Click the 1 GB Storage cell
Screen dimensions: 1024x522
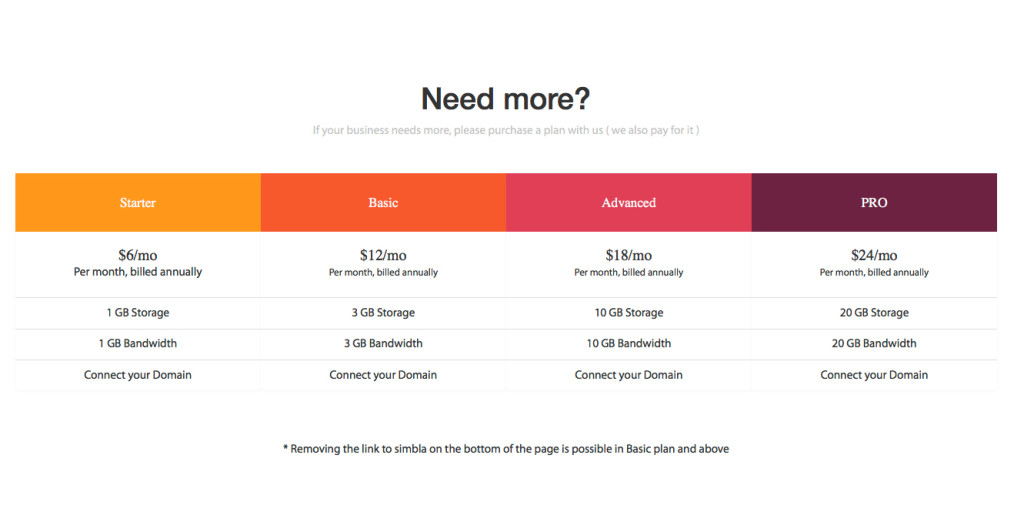pos(138,313)
